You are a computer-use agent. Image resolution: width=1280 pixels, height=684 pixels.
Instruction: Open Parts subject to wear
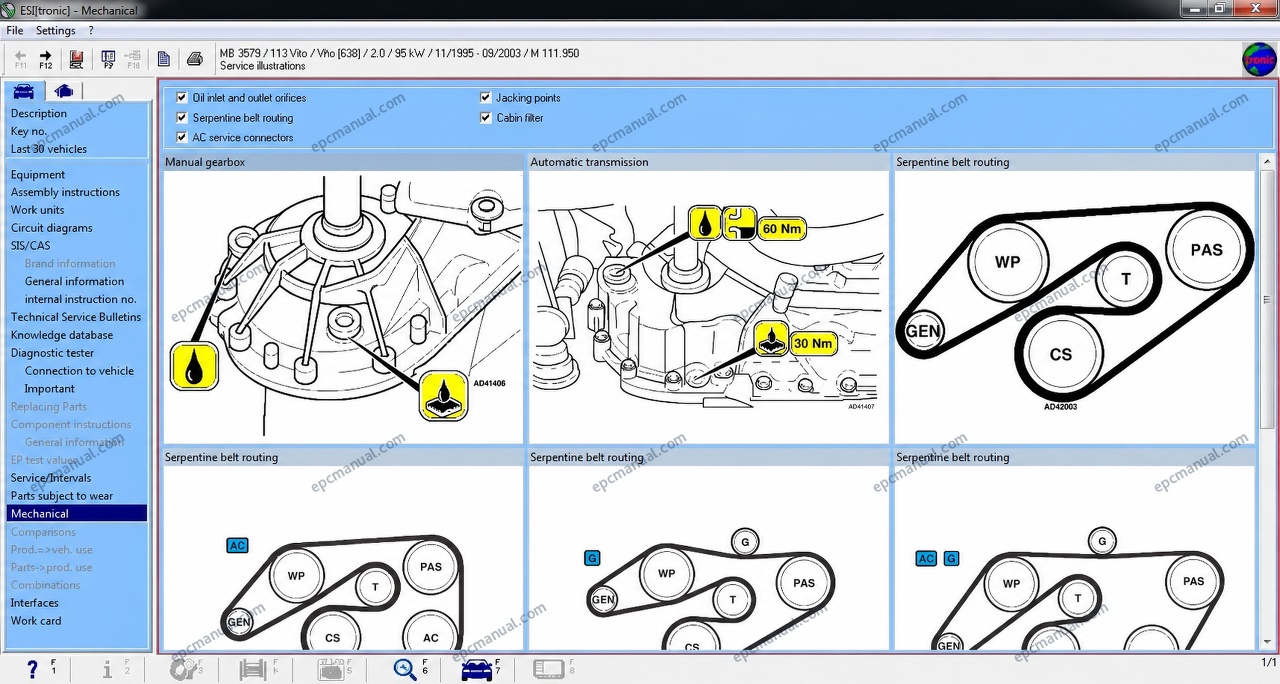click(62, 496)
